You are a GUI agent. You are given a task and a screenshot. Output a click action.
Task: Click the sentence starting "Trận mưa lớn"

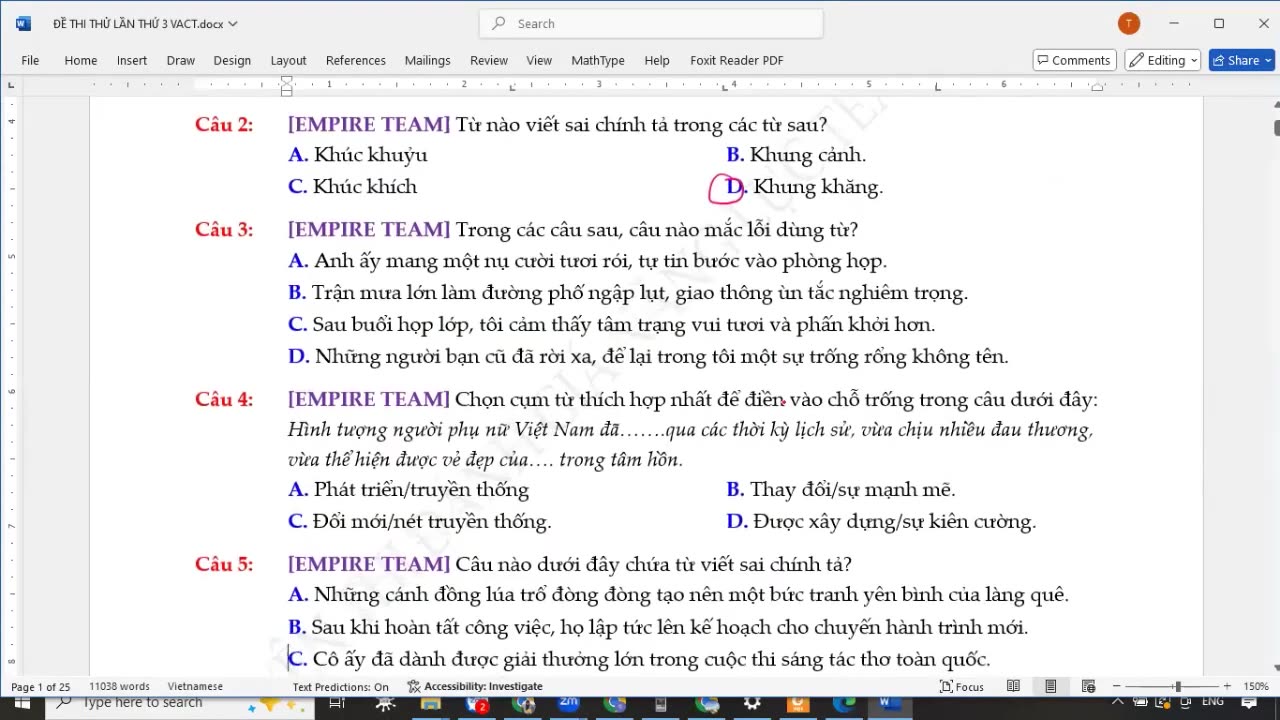click(640, 294)
